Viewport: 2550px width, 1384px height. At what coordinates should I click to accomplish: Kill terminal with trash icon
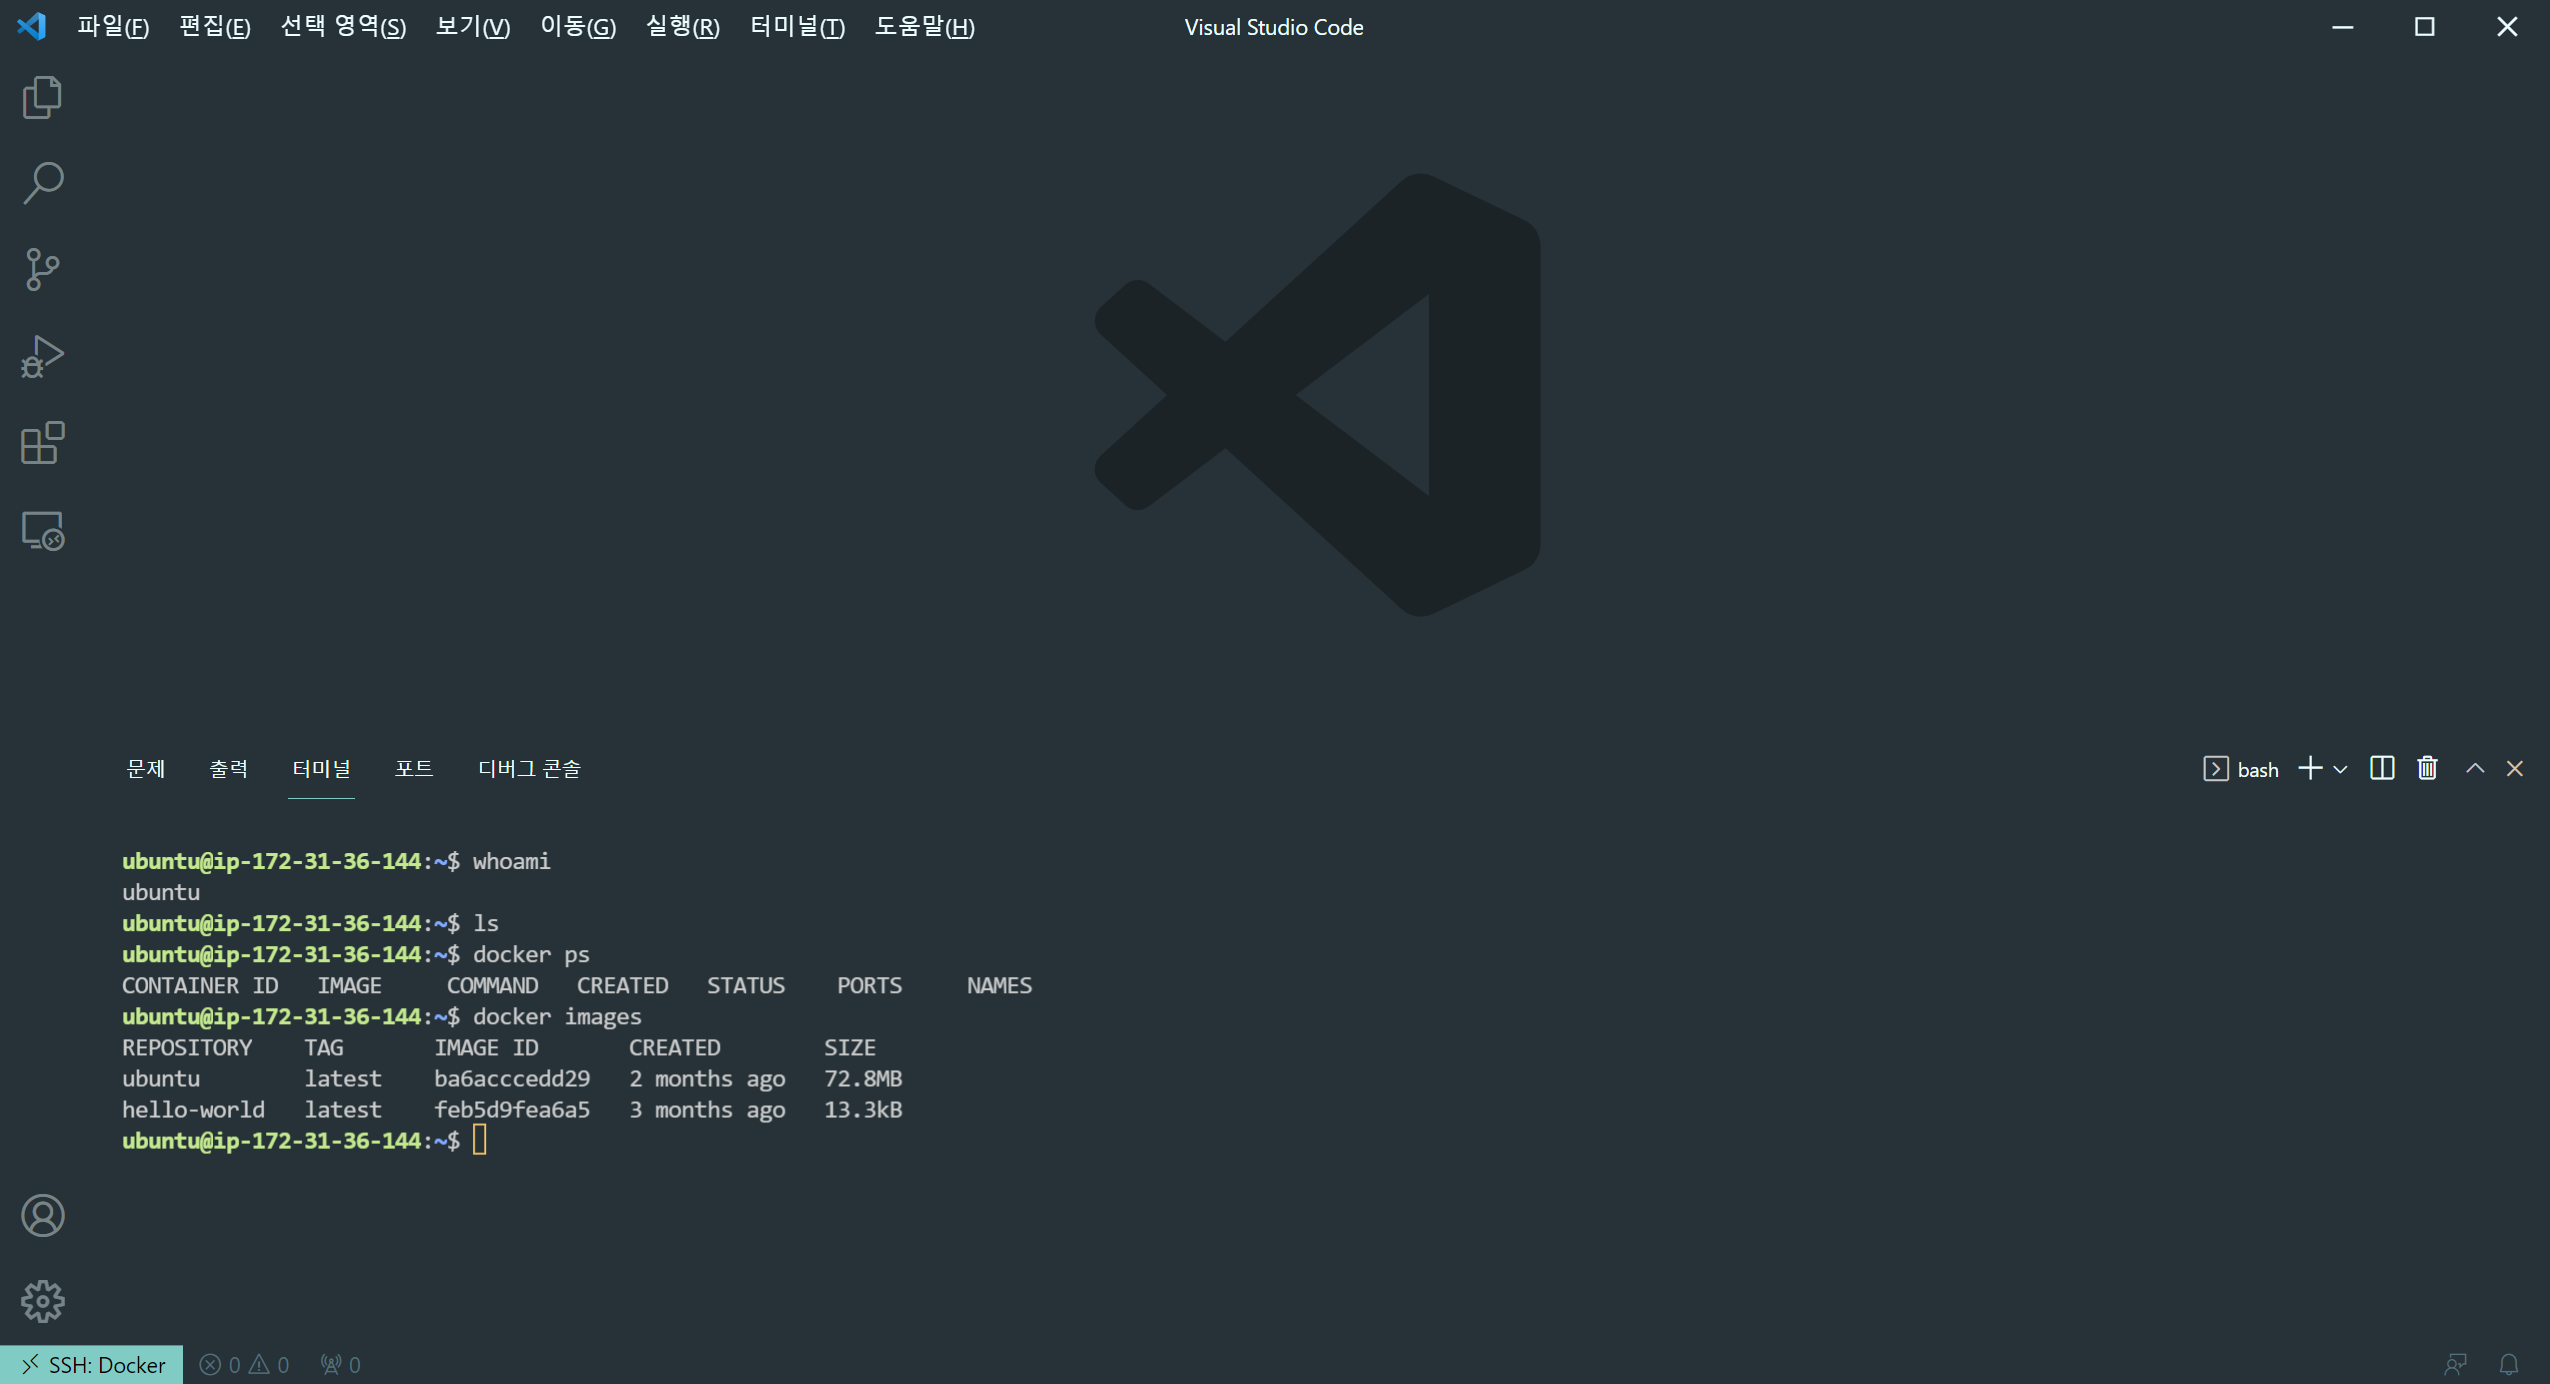click(2427, 768)
